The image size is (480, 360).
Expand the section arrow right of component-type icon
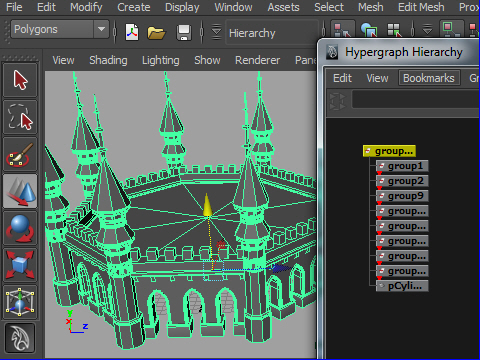(428, 31)
